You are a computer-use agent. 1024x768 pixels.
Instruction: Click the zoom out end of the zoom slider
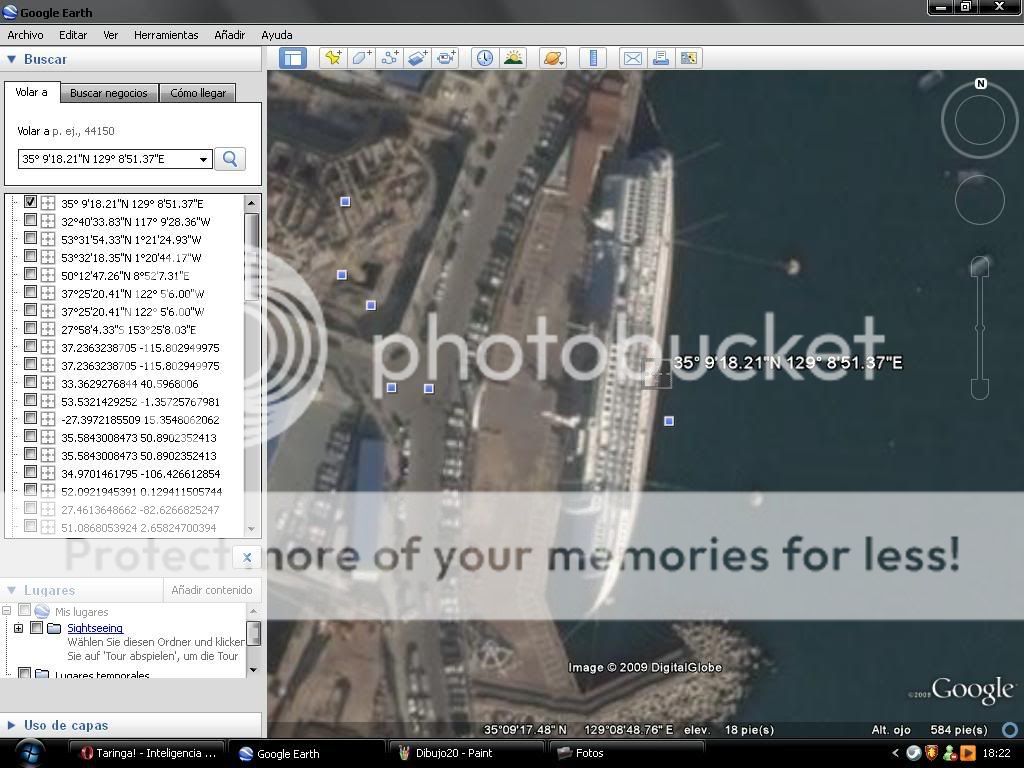980,390
